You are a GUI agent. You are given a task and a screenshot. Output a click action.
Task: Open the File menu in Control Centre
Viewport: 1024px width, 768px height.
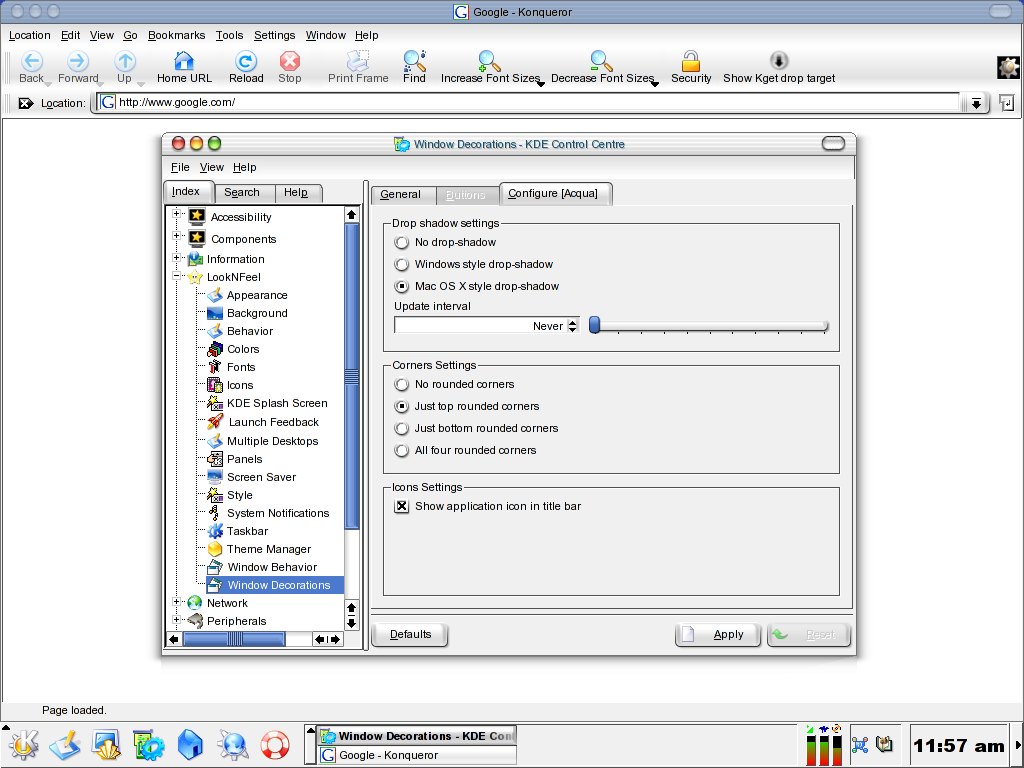180,167
